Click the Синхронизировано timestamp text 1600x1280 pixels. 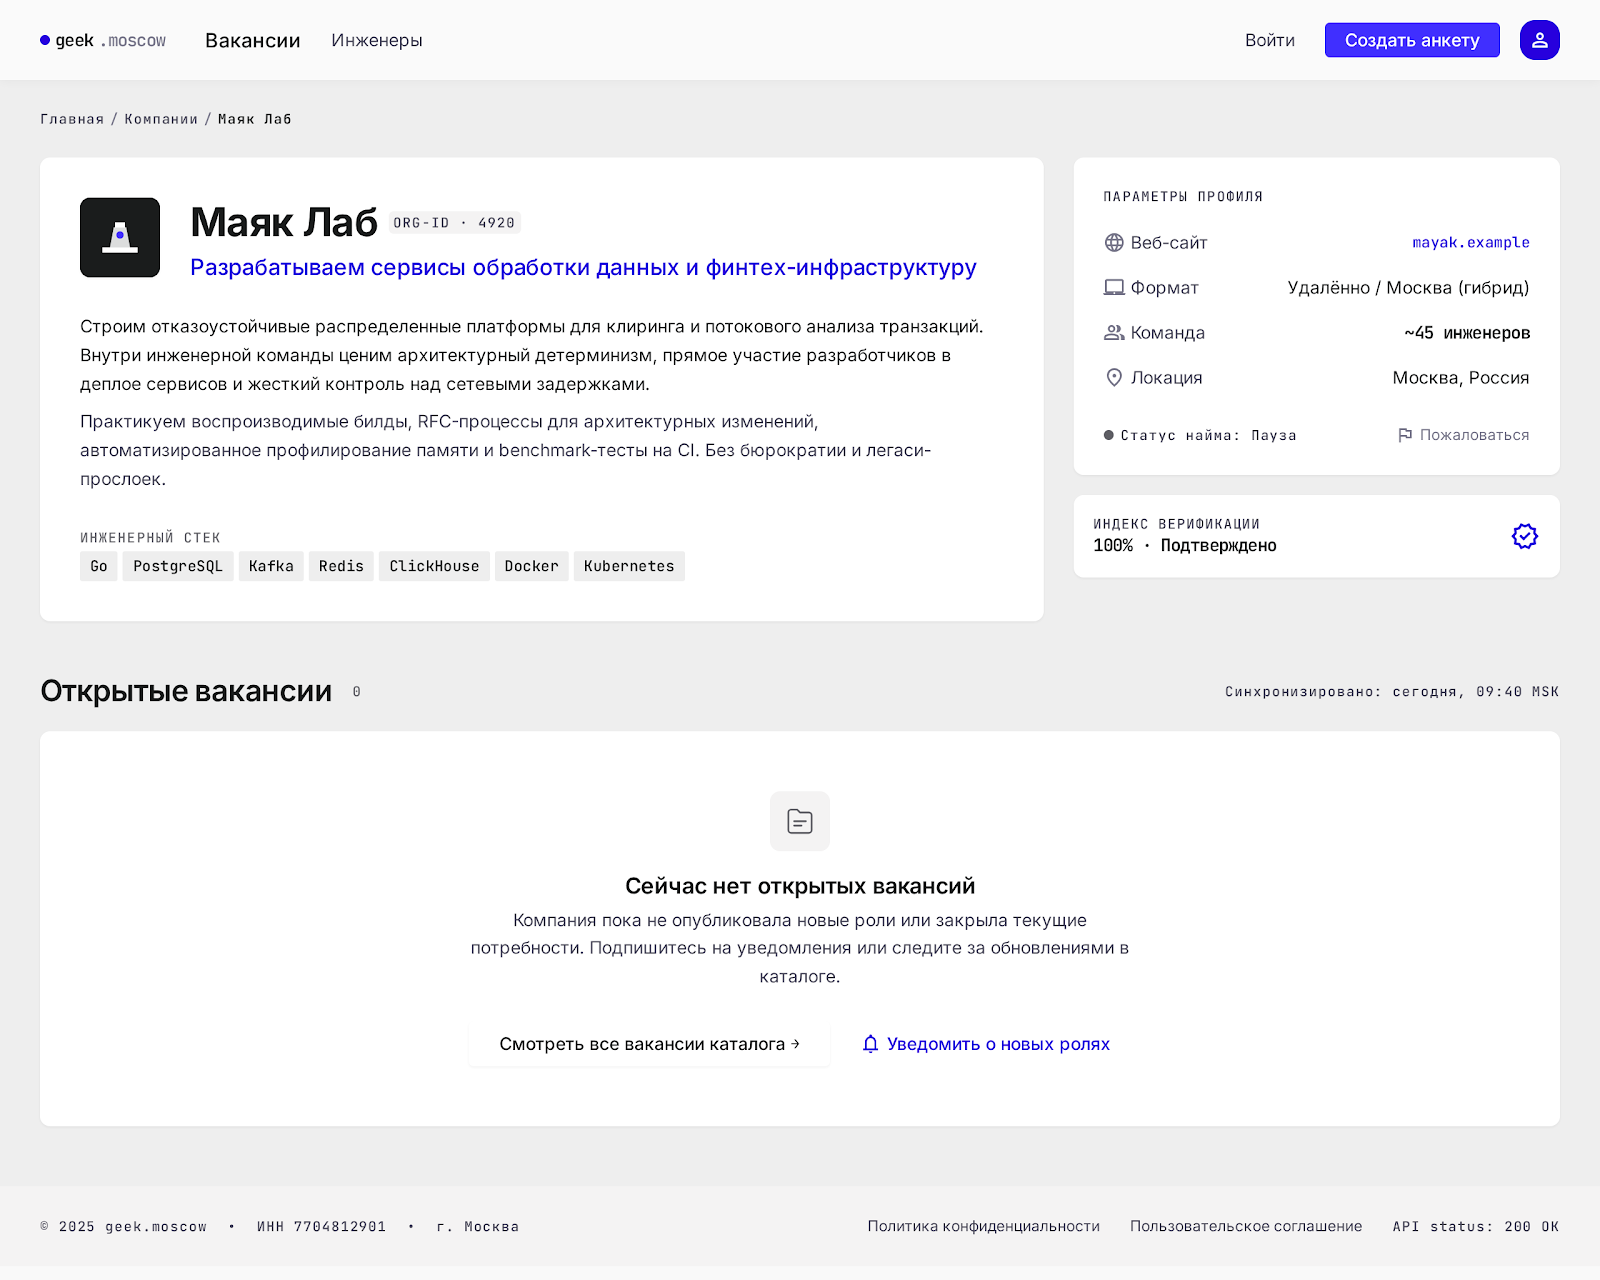point(1392,692)
